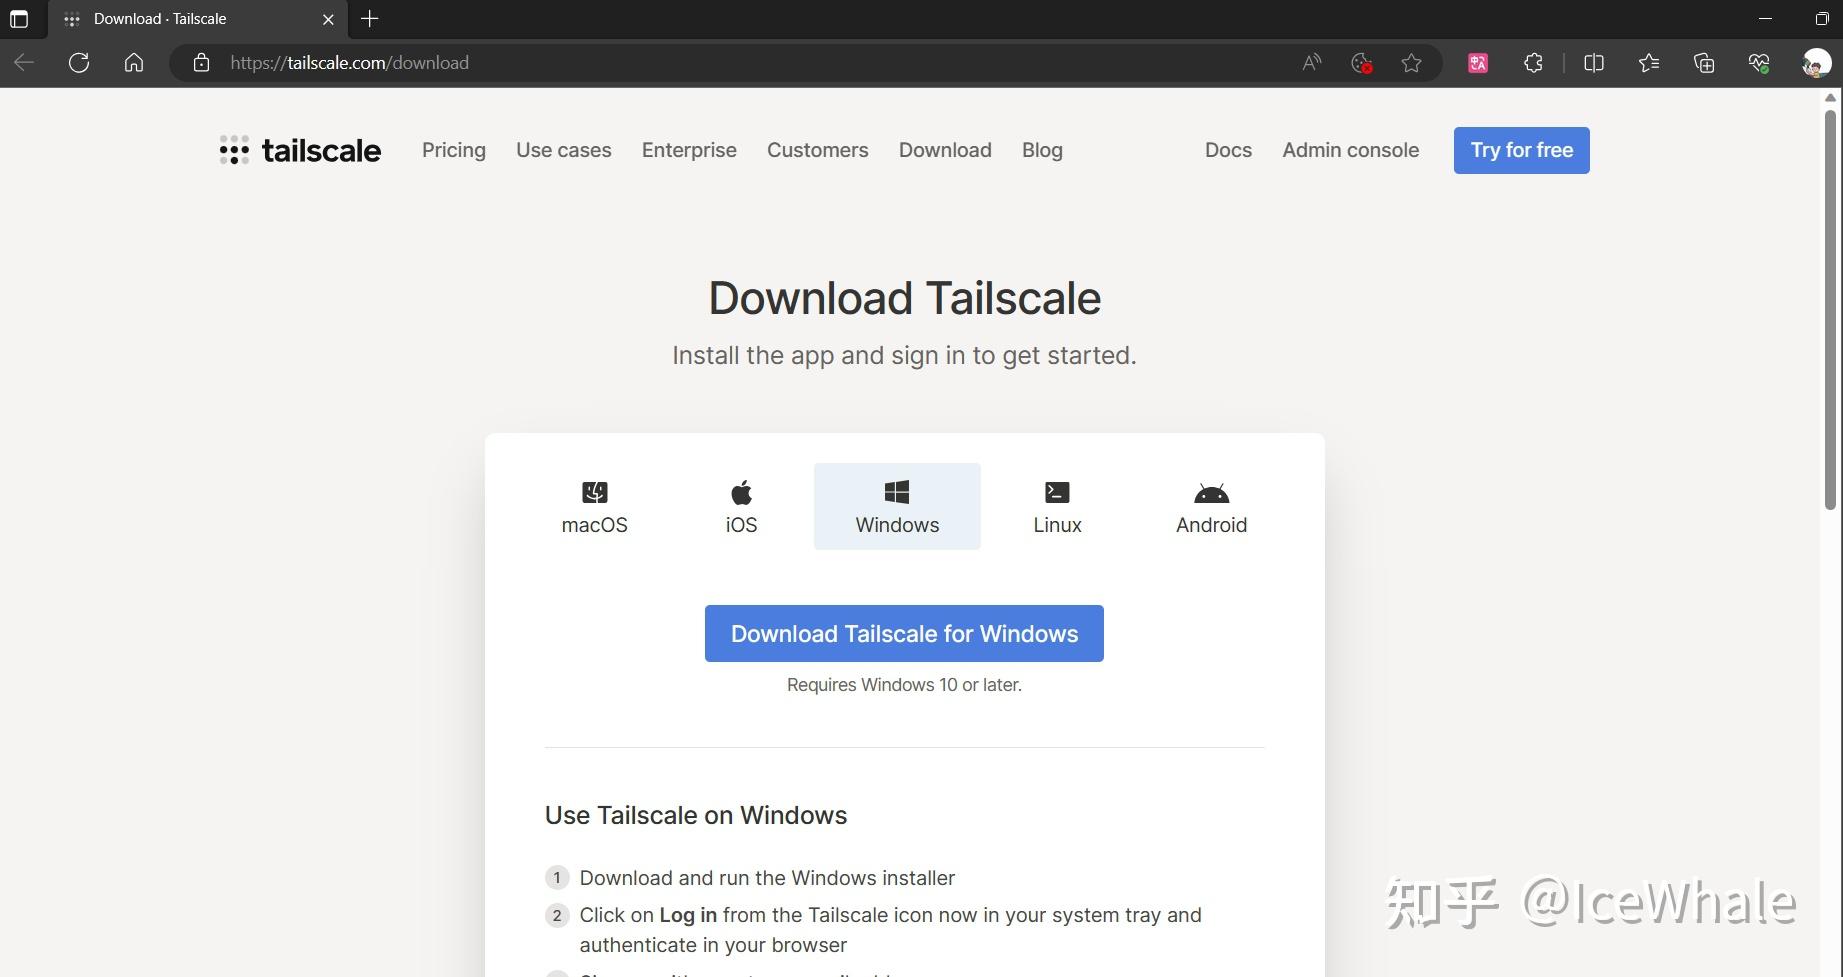Go to the Customers page

pyautogui.click(x=818, y=150)
